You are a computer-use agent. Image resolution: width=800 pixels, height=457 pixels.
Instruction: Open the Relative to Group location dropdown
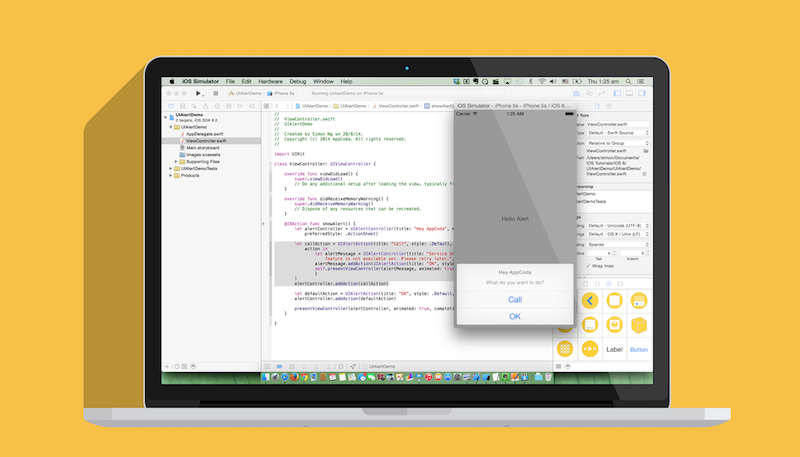tap(618, 143)
